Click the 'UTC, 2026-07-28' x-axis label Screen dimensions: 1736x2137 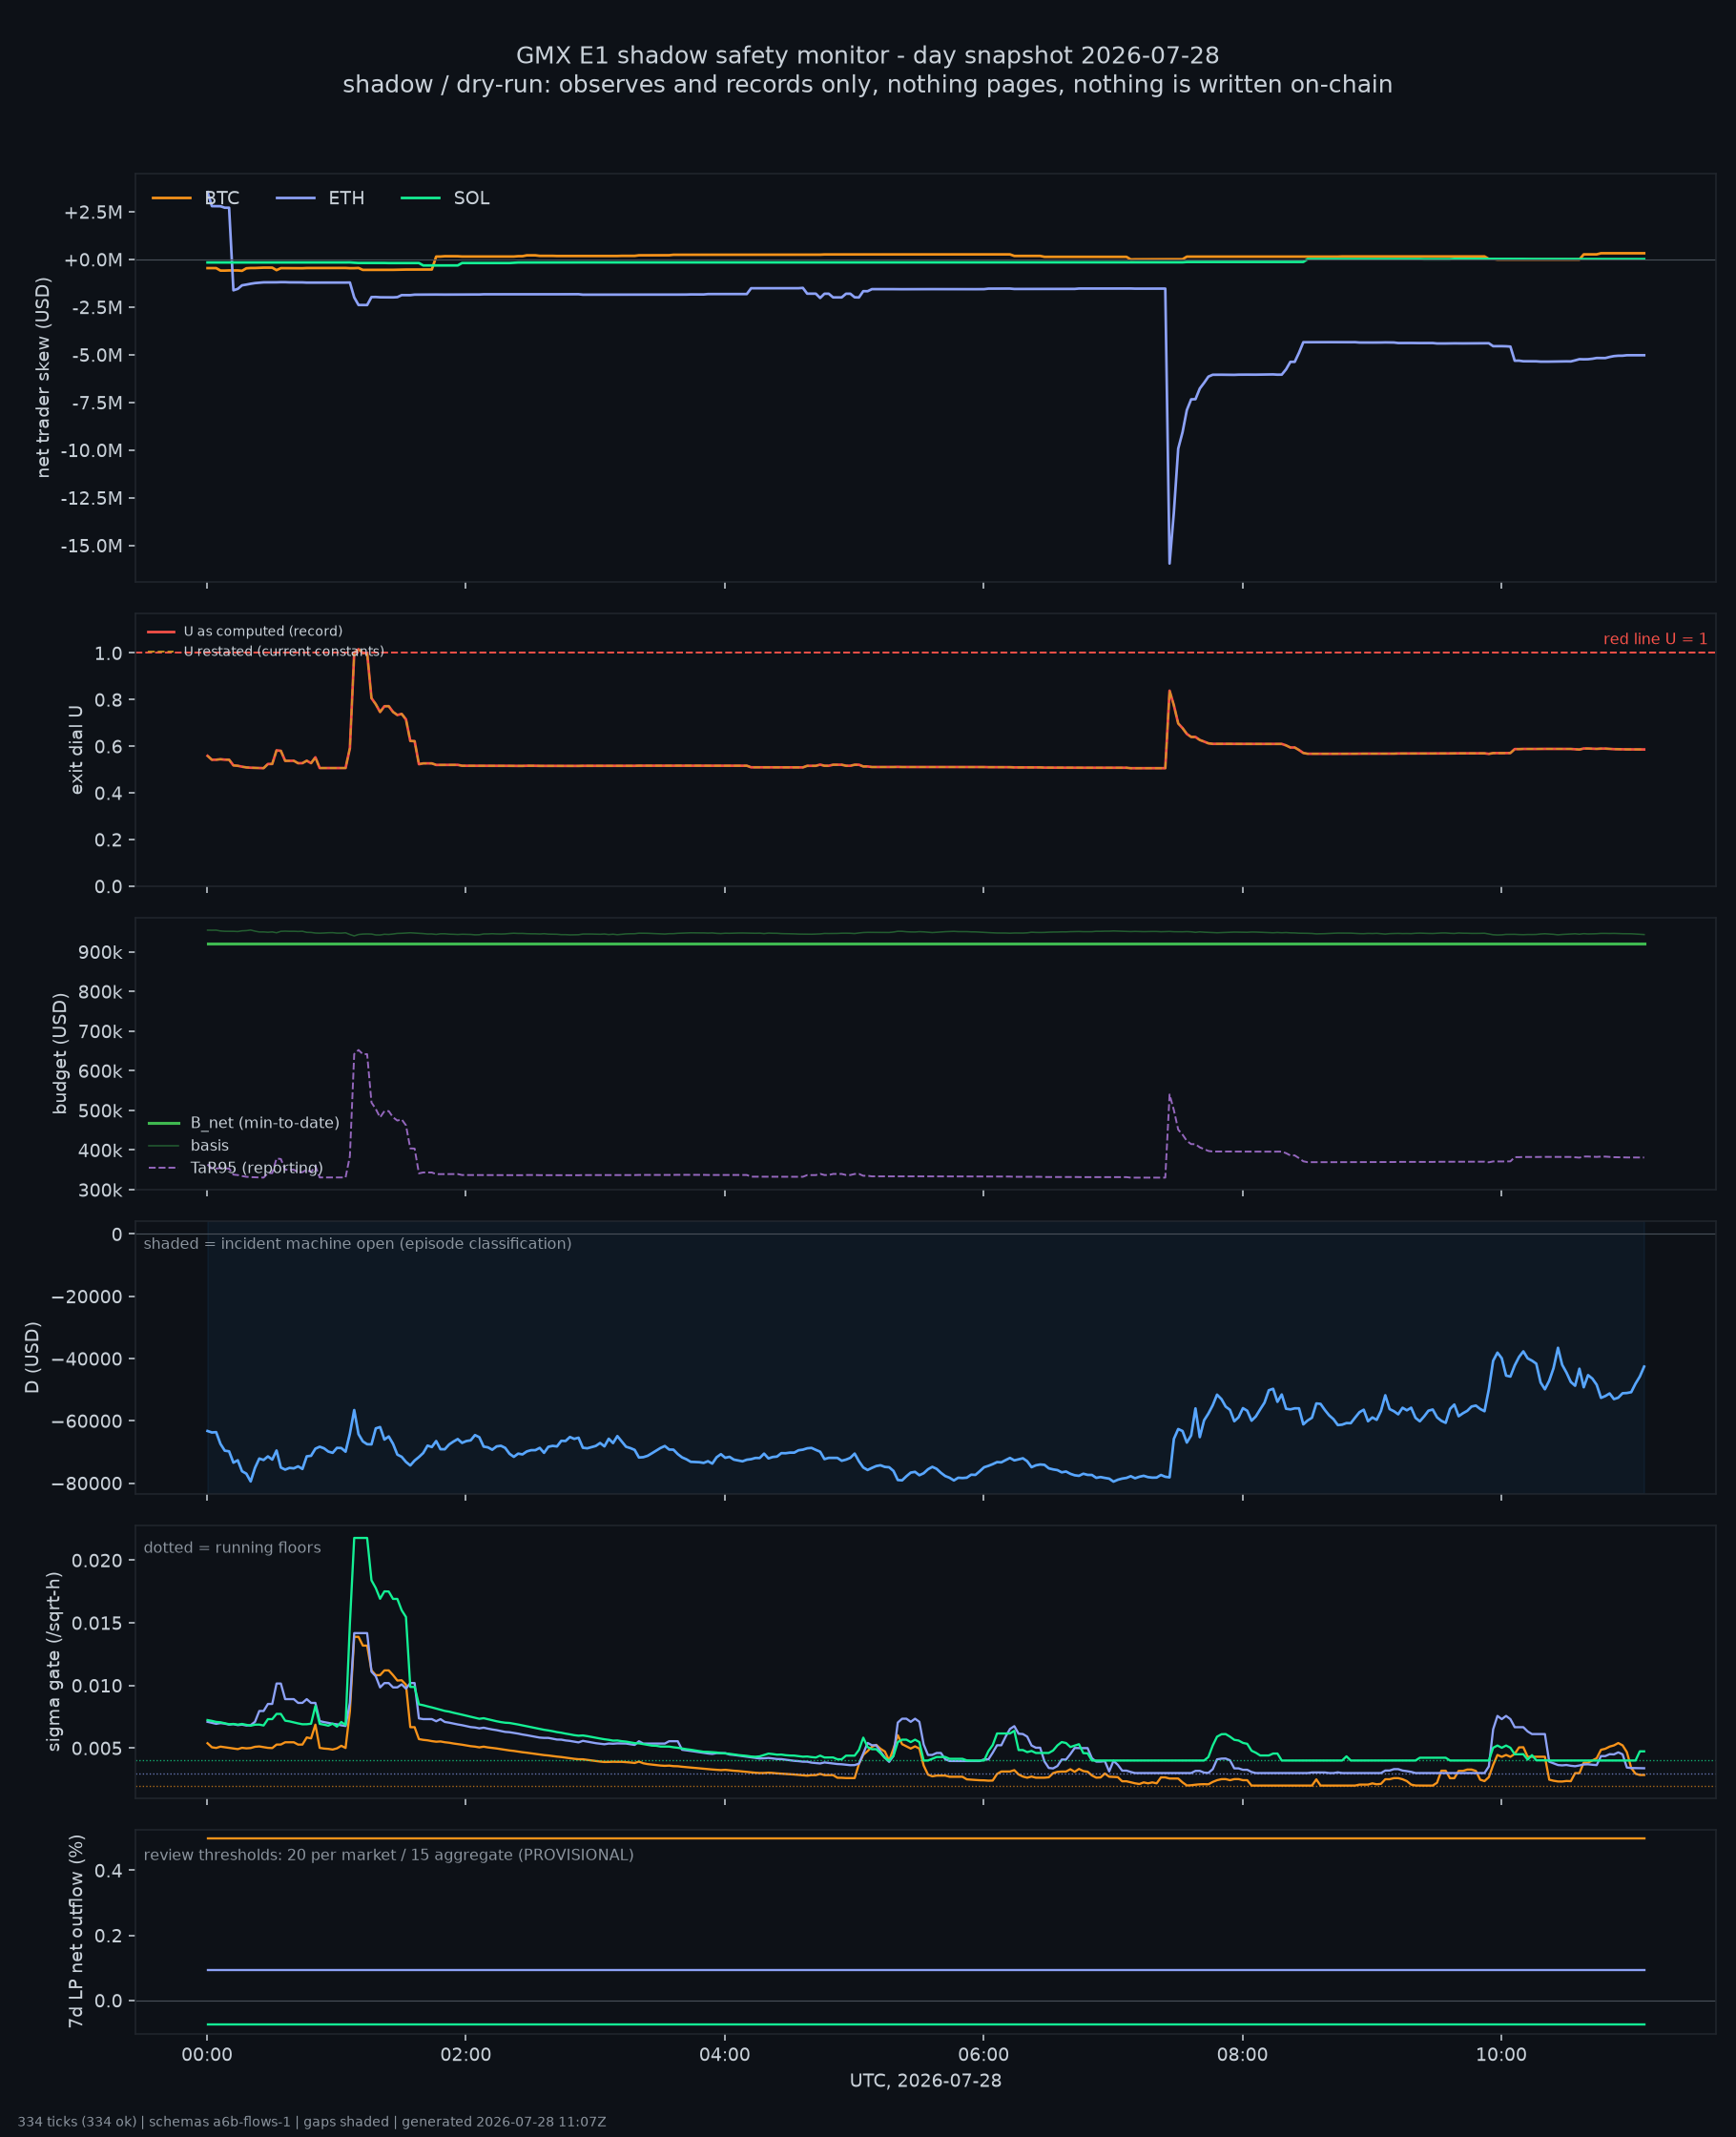[925, 2081]
